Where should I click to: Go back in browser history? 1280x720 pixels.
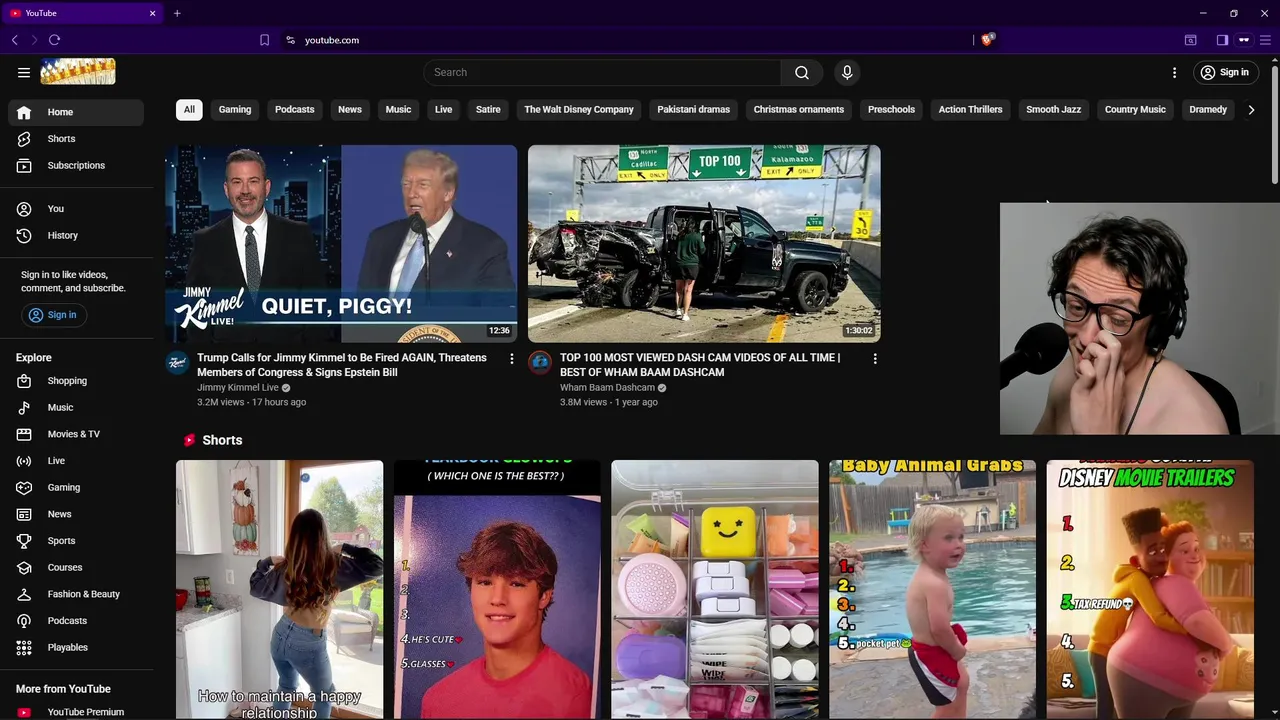click(x=15, y=40)
